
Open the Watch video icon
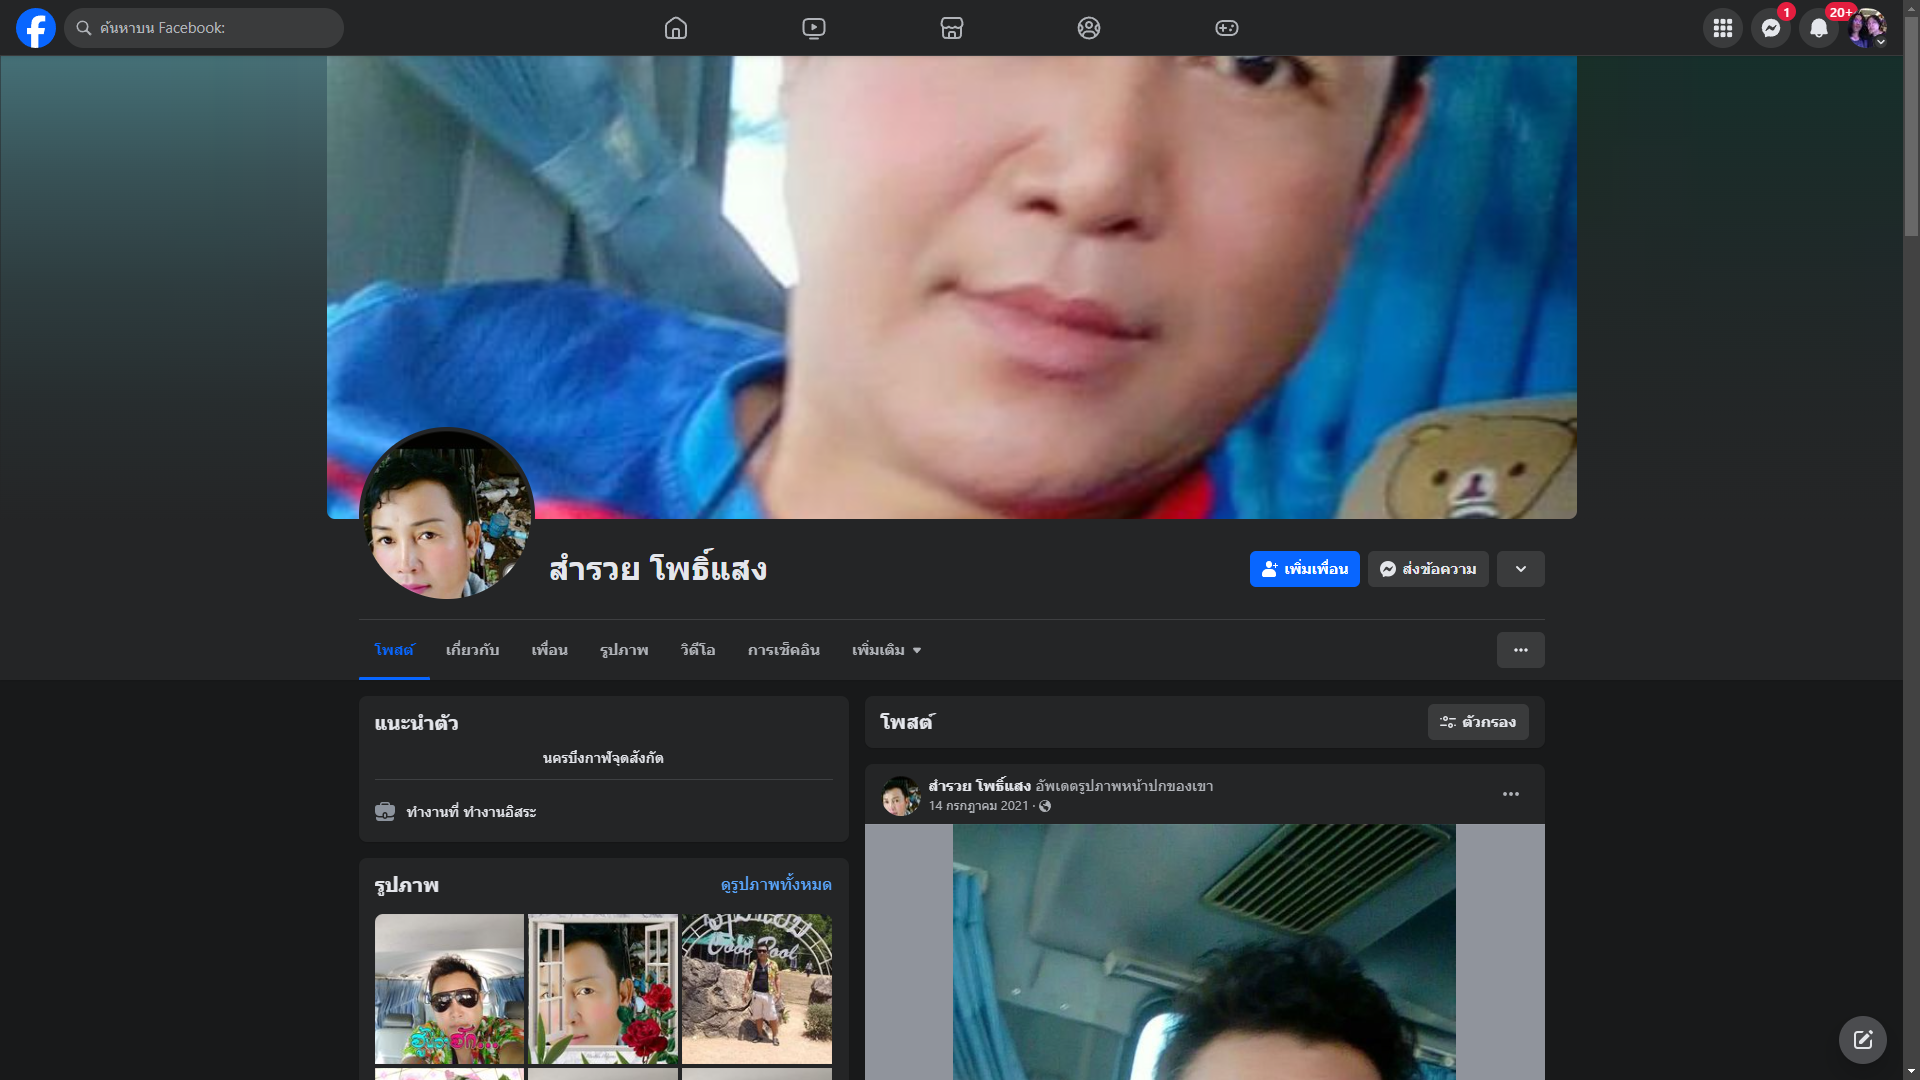tap(814, 28)
